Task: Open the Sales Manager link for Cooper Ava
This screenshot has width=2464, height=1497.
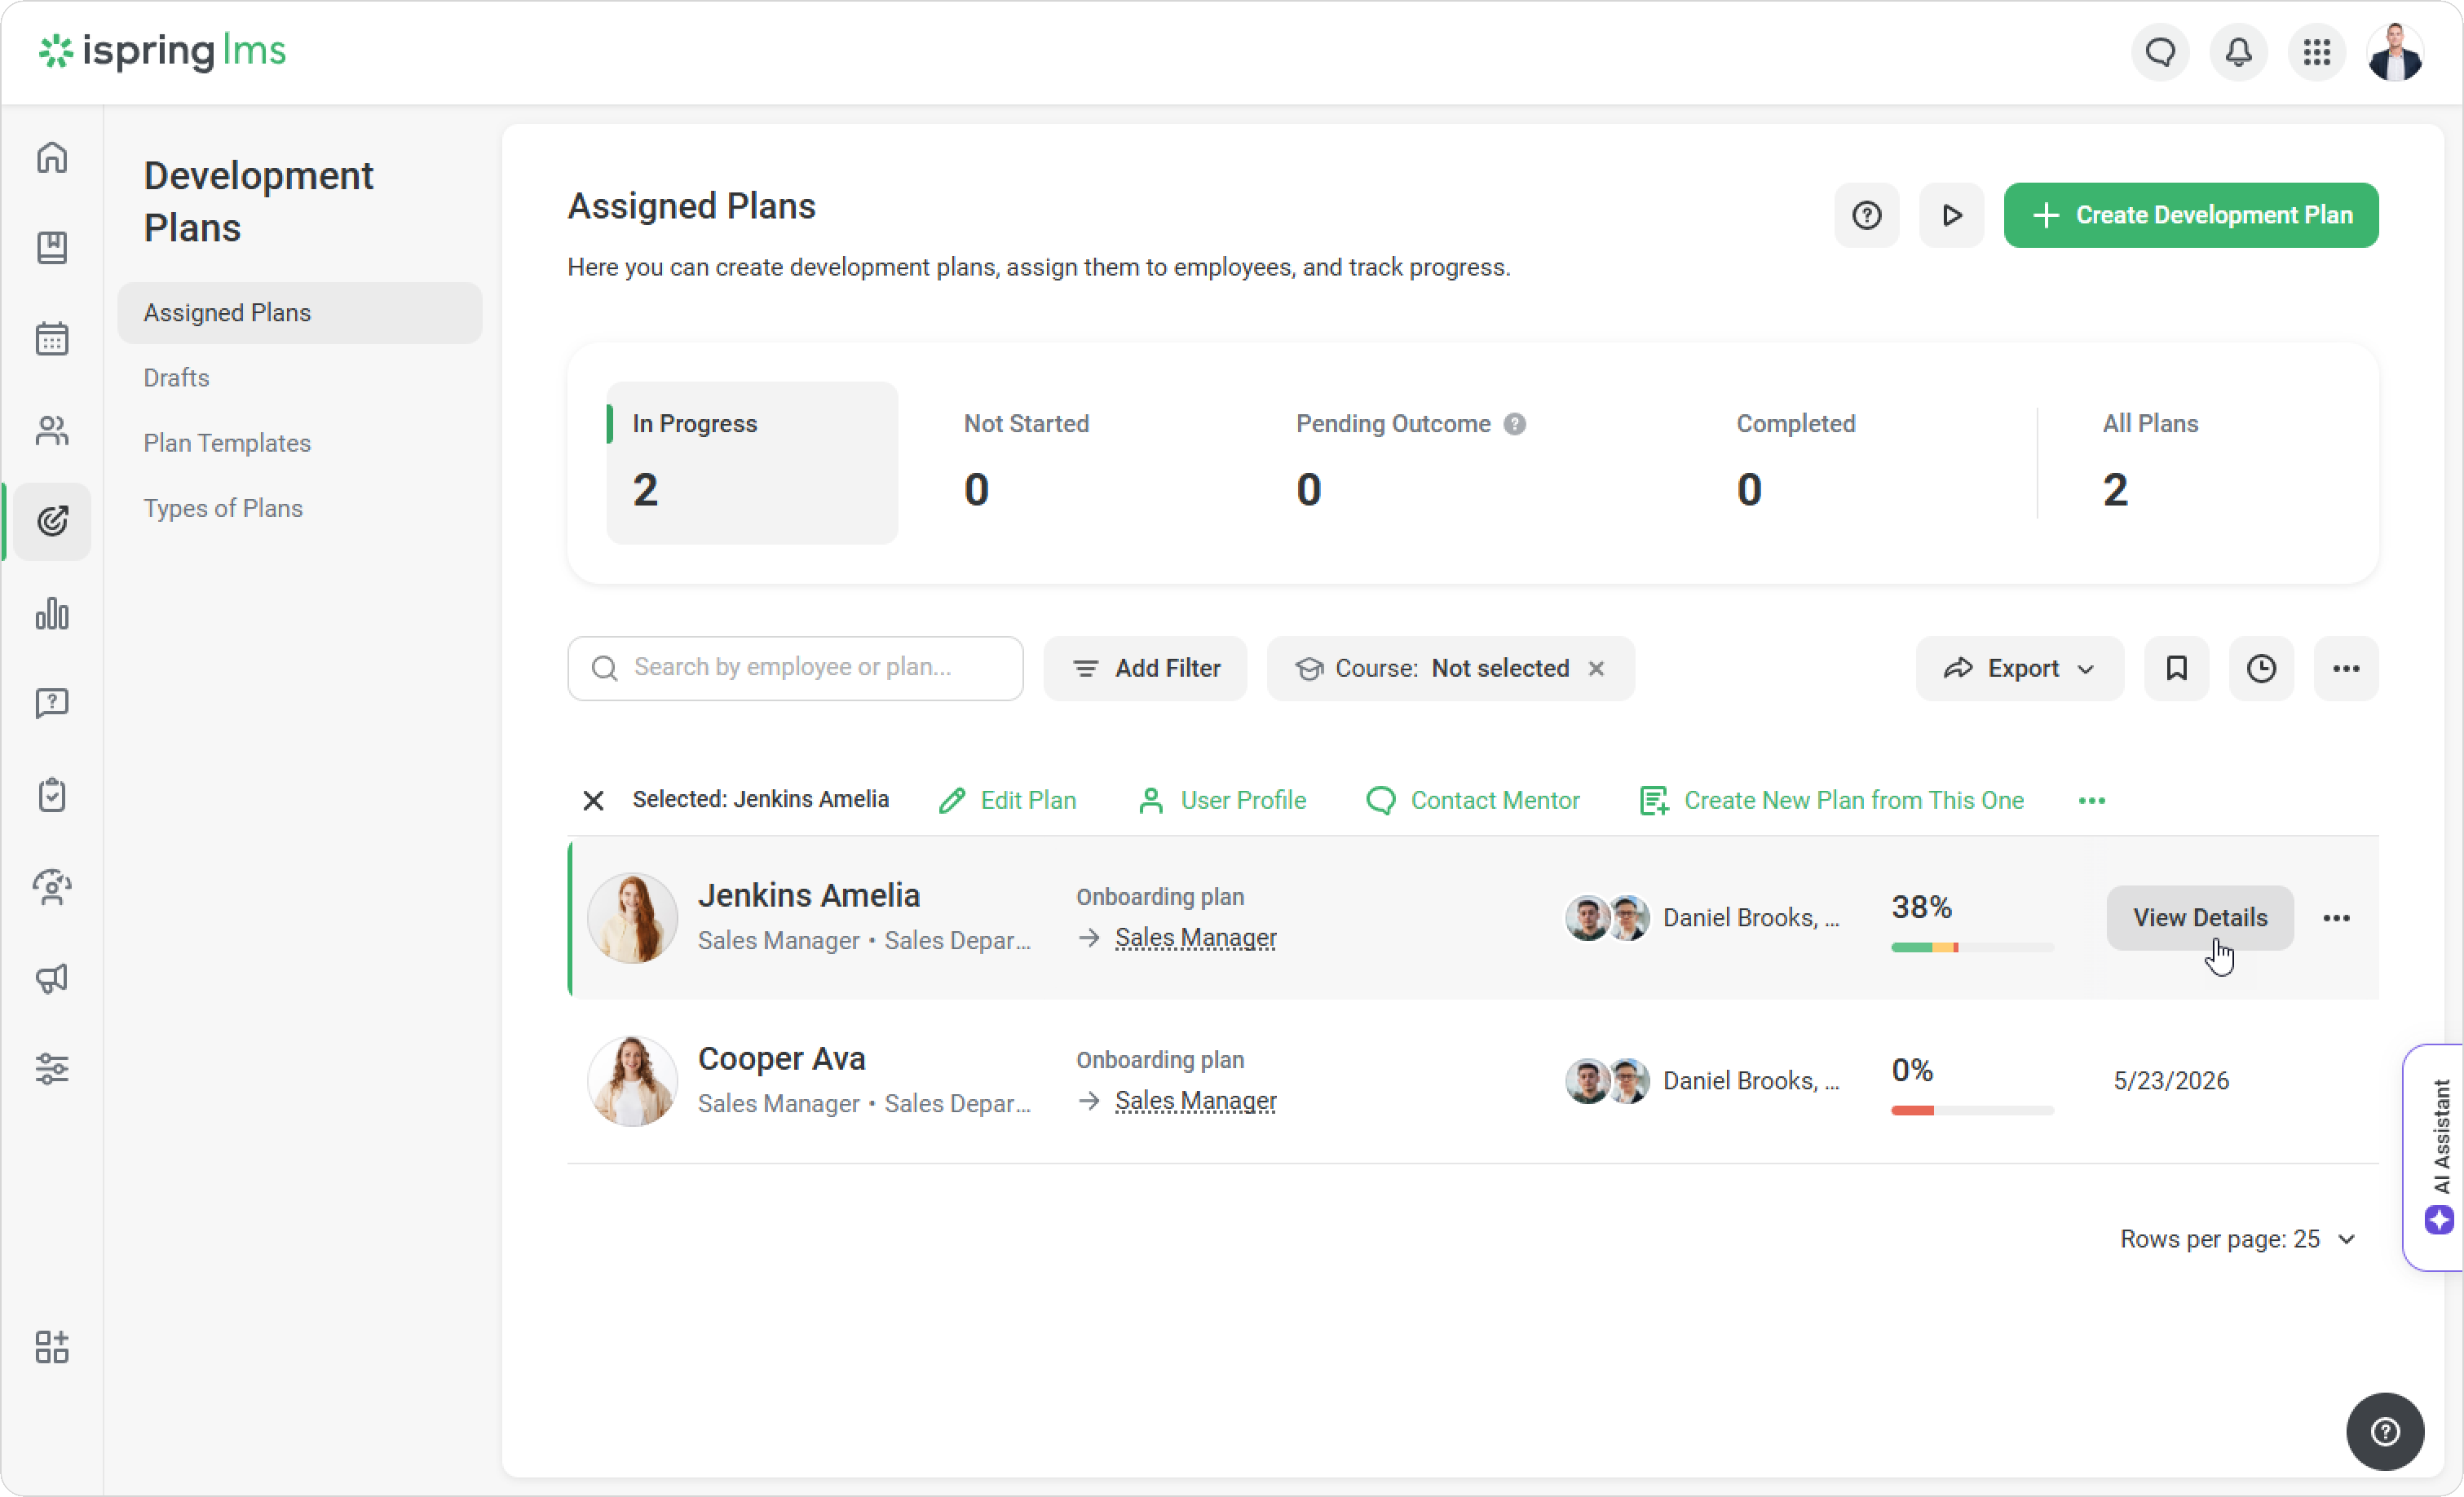Action: pyautogui.click(x=1195, y=1101)
